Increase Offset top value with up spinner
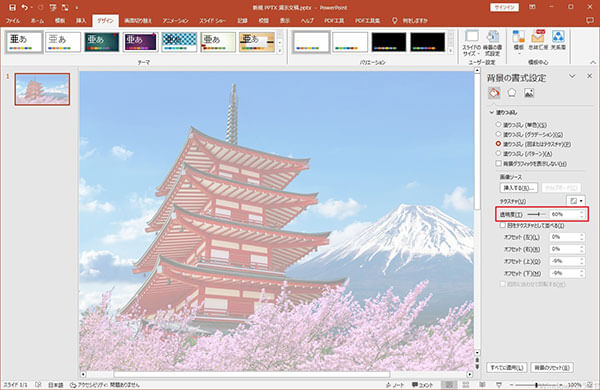The height and width of the screenshot is (390, 600). (x=582, y=259)
